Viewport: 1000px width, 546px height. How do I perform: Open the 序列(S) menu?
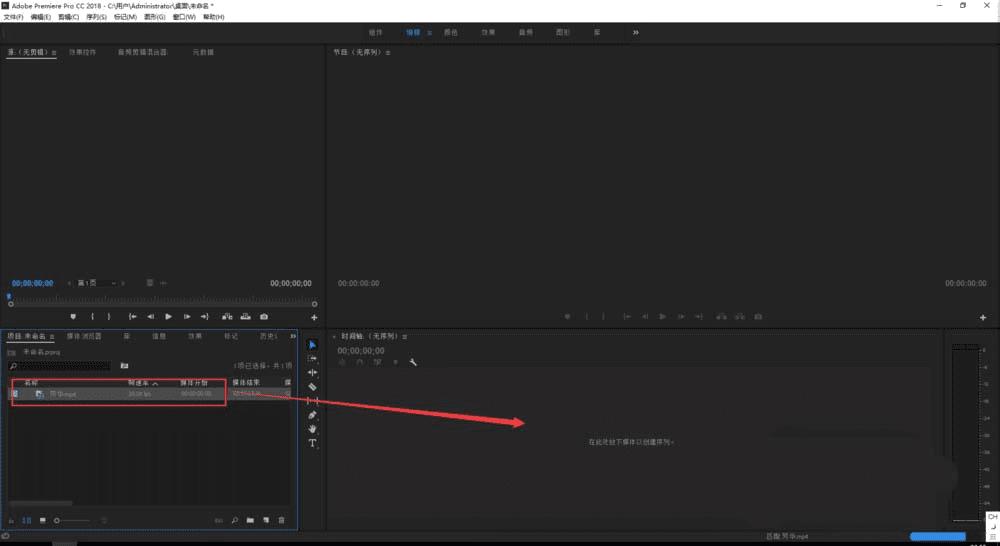96,17
